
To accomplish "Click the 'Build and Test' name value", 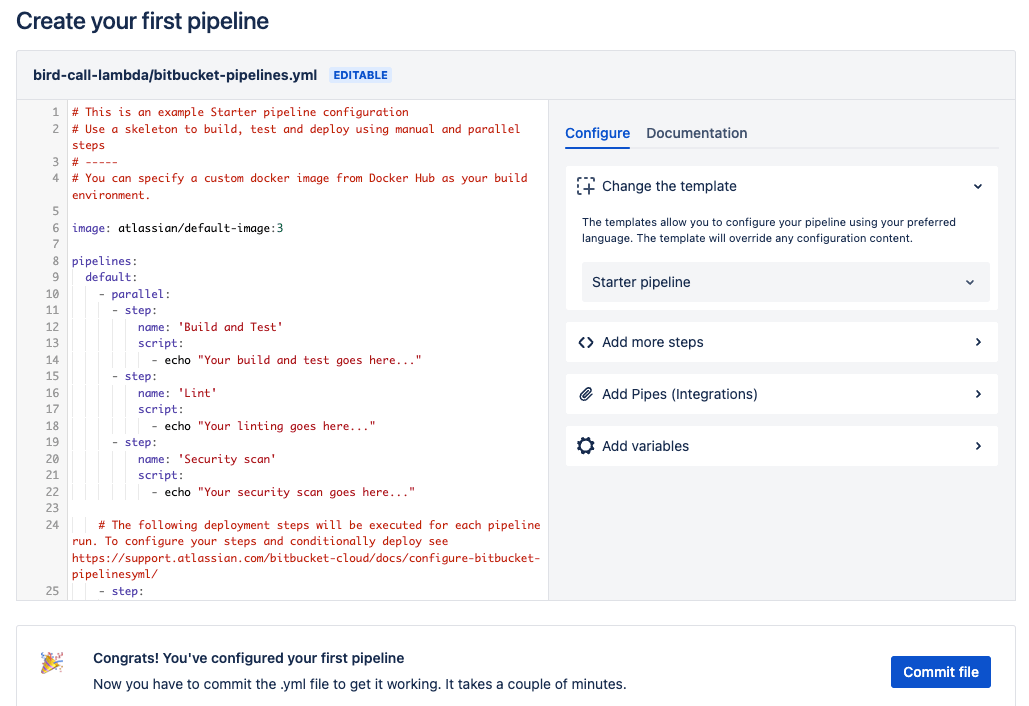I will click(x=230, y=327).
